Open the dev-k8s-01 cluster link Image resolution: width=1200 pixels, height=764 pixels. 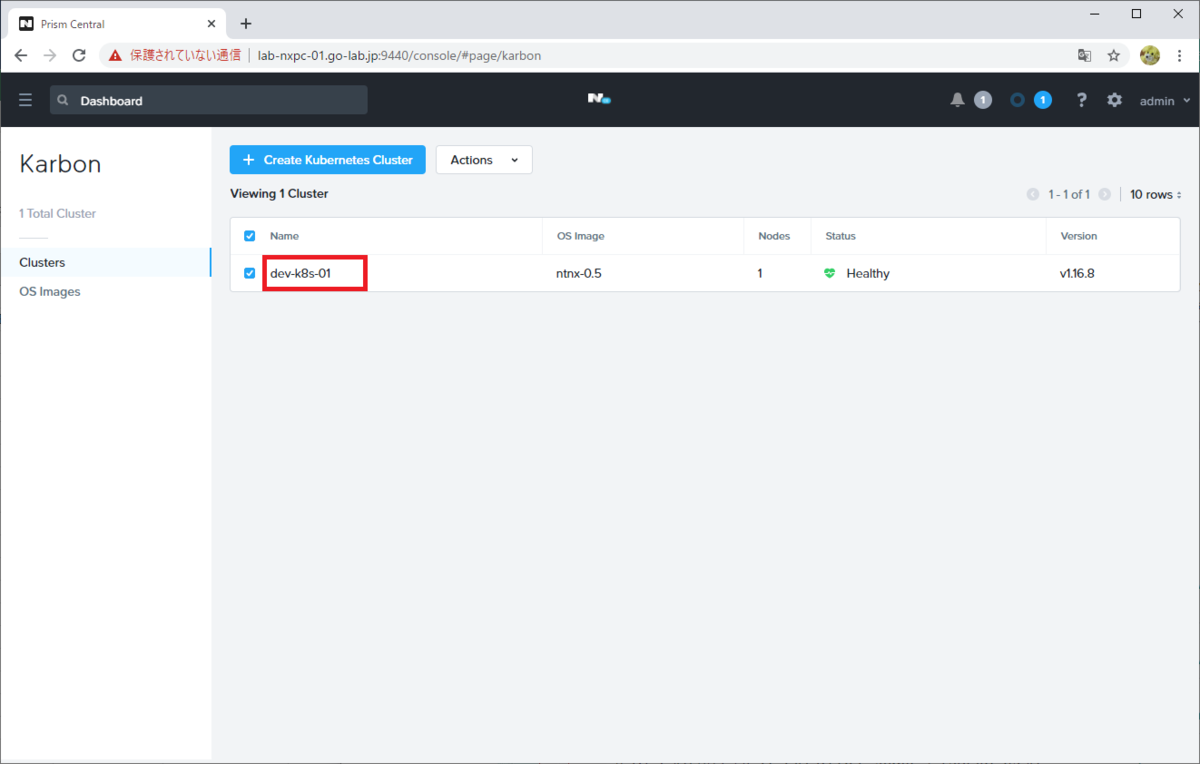tap(300, 273)
